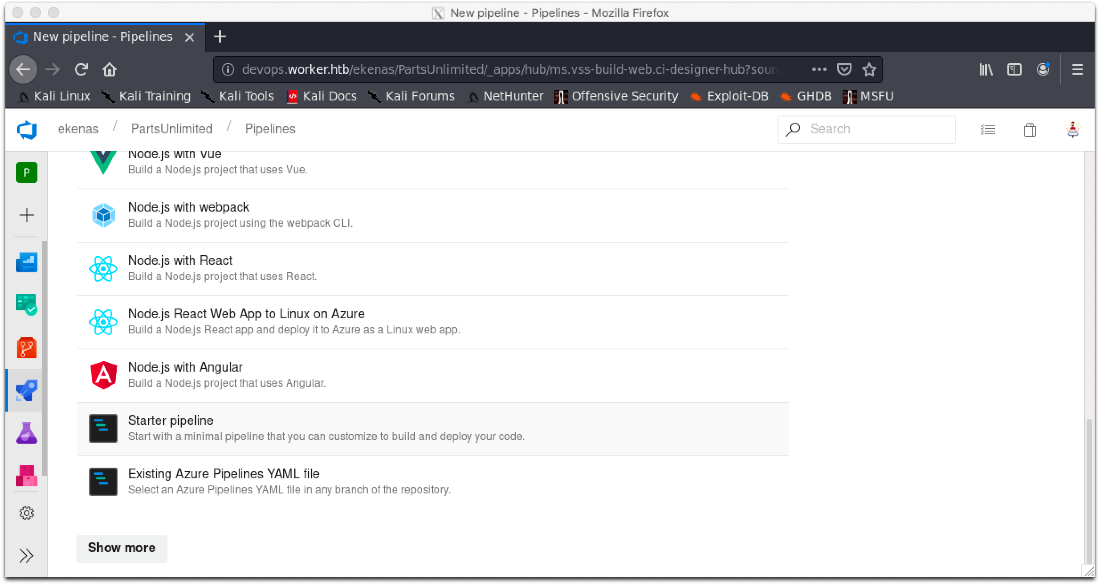This screenshot has width=1100, height=585.
Task: Click Firefox reload button
Action: pyautogui.click(x=81, y=69)
